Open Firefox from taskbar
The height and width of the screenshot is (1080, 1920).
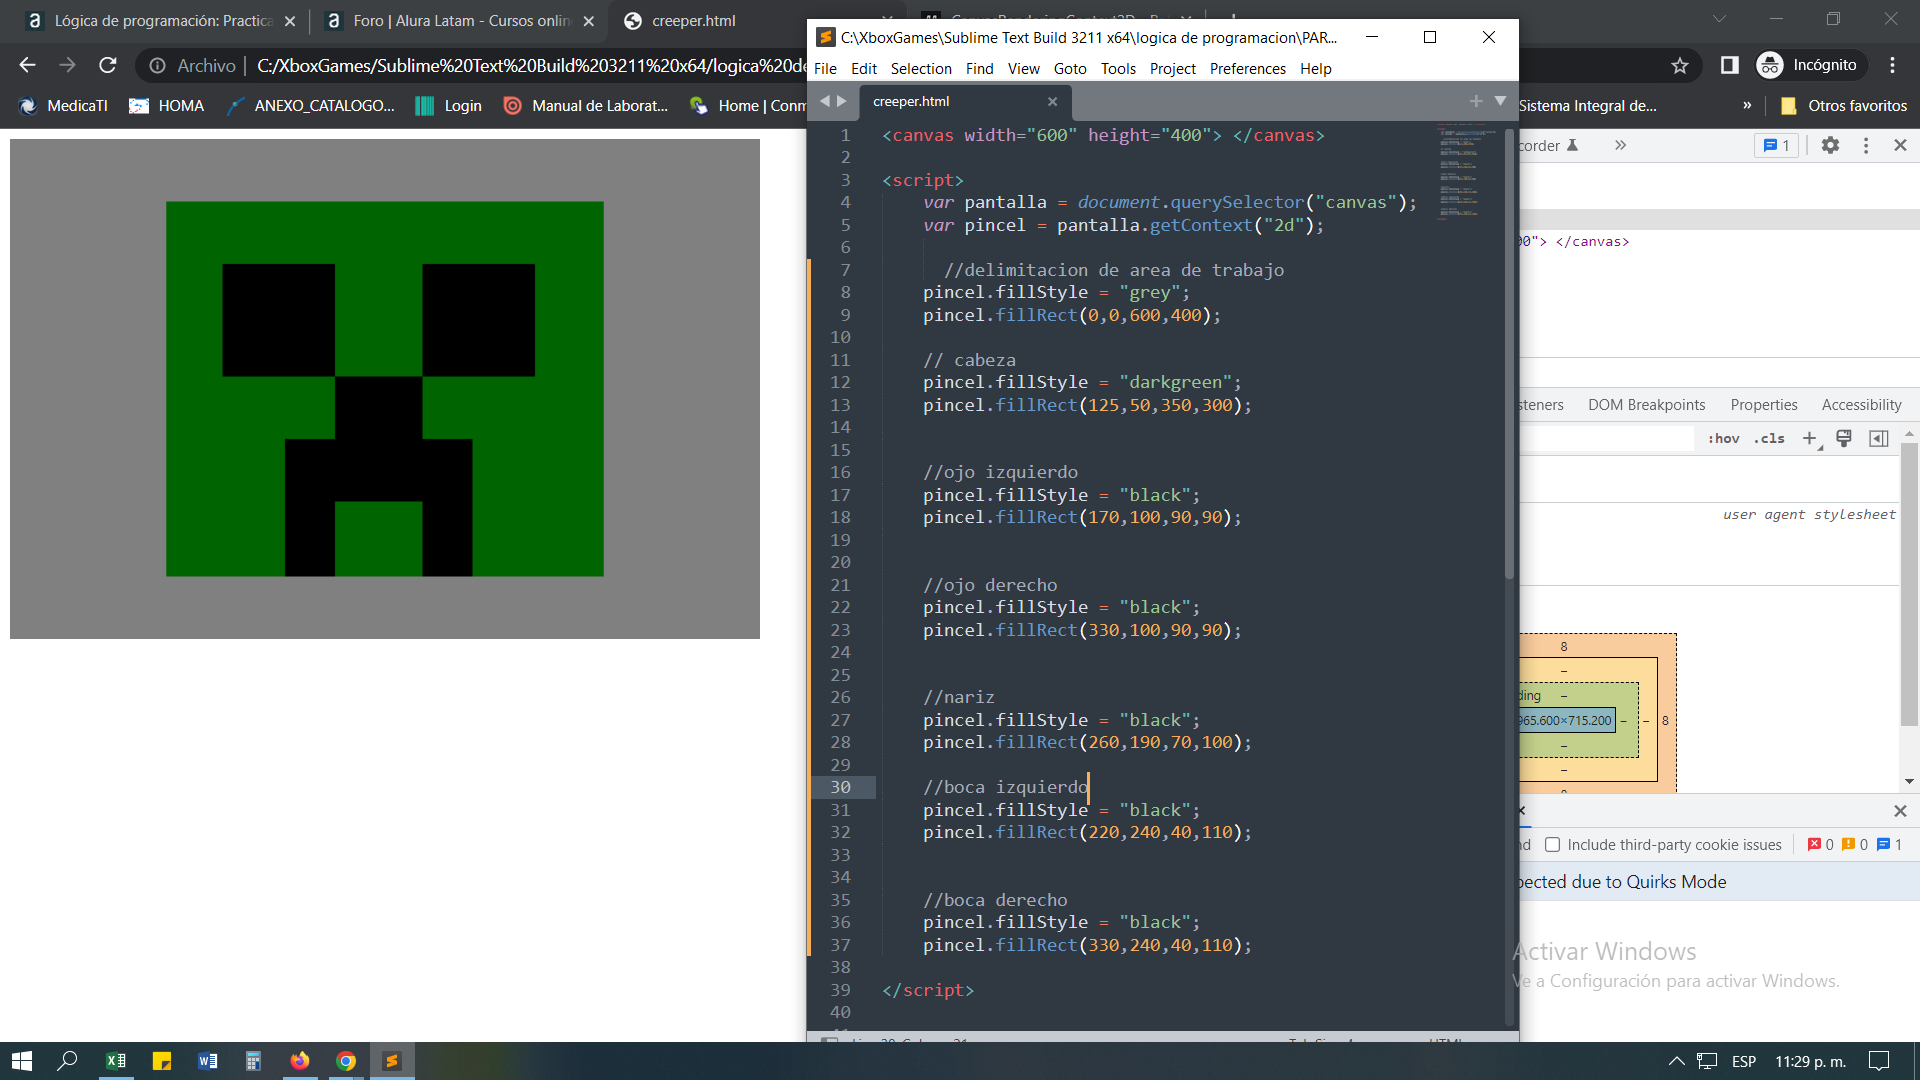[x=300, y=1061]
